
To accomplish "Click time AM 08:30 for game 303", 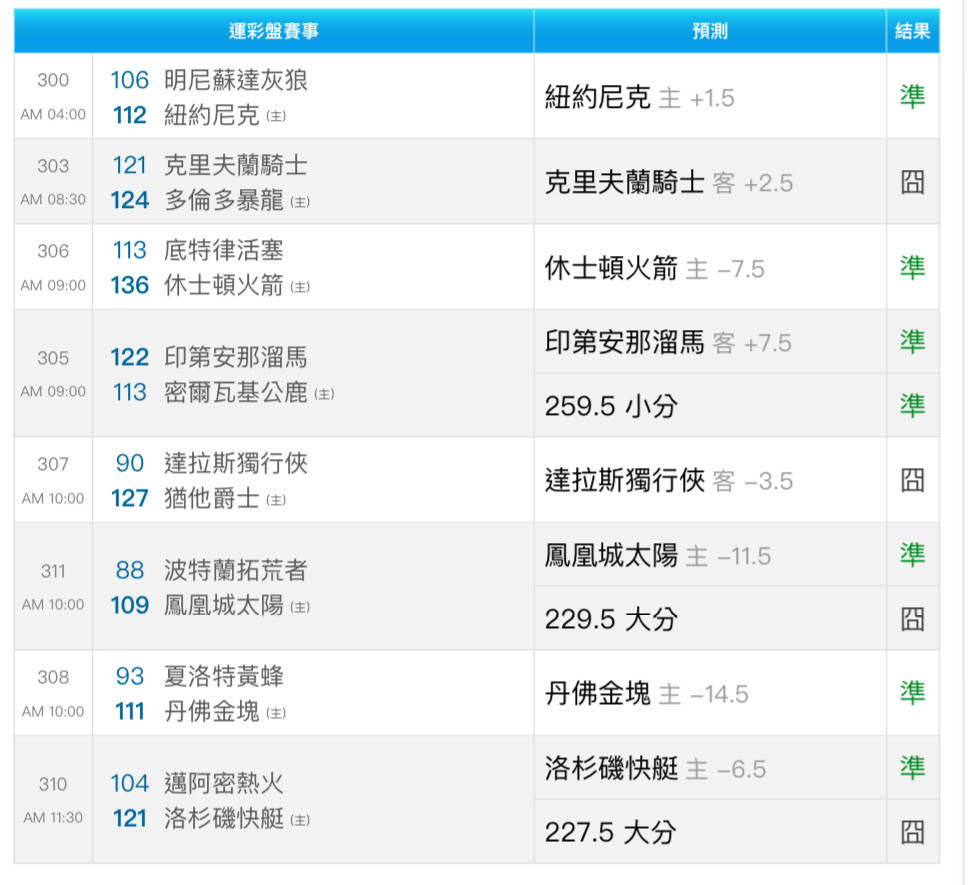I will coord(53,199).
